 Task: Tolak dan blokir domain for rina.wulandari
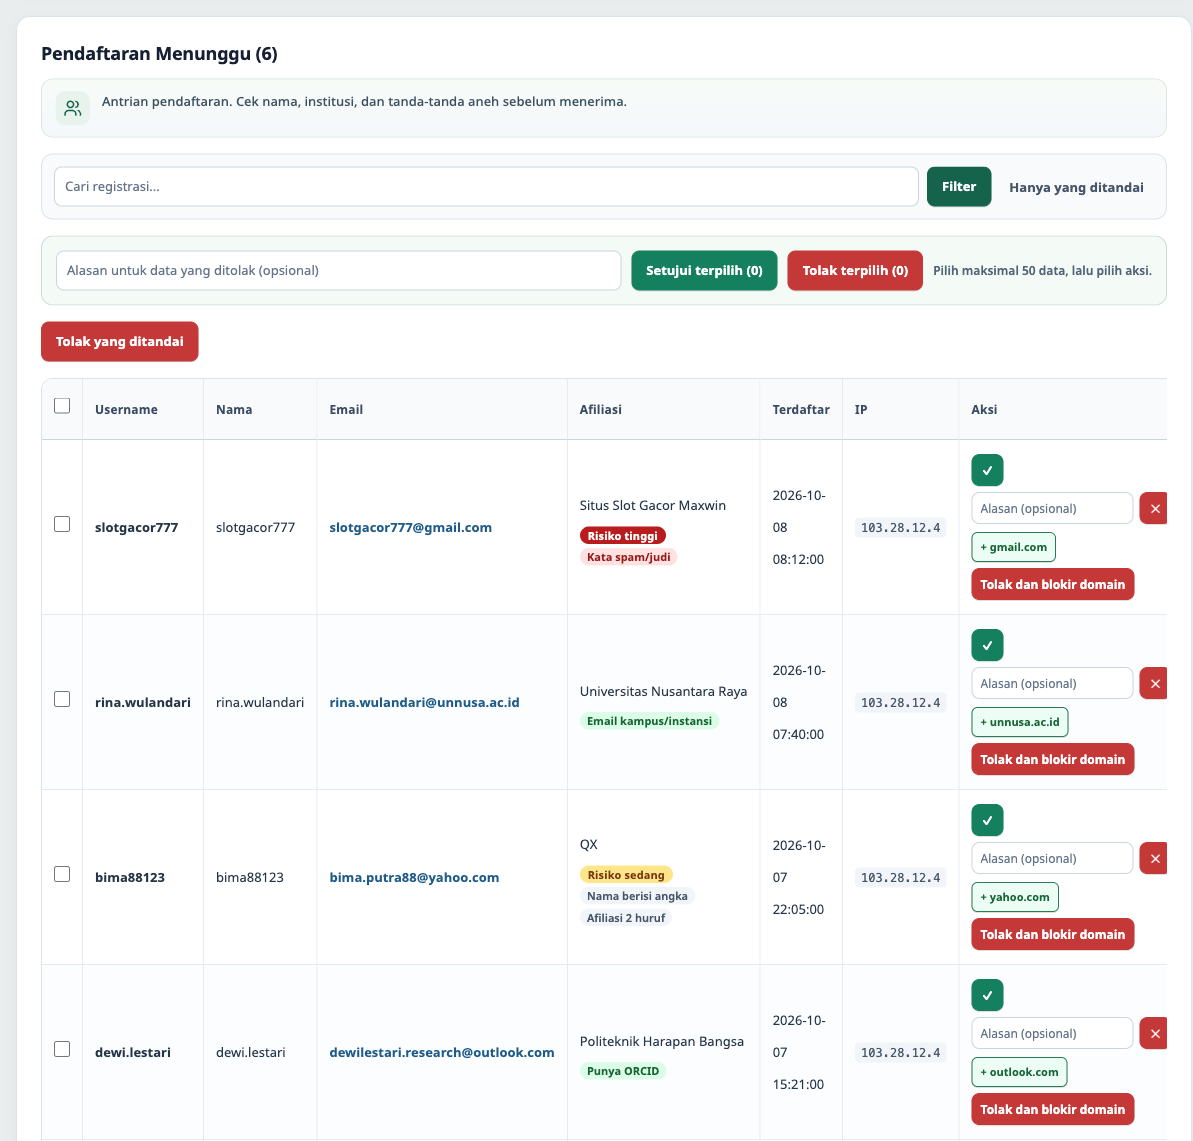[1052, 759]
